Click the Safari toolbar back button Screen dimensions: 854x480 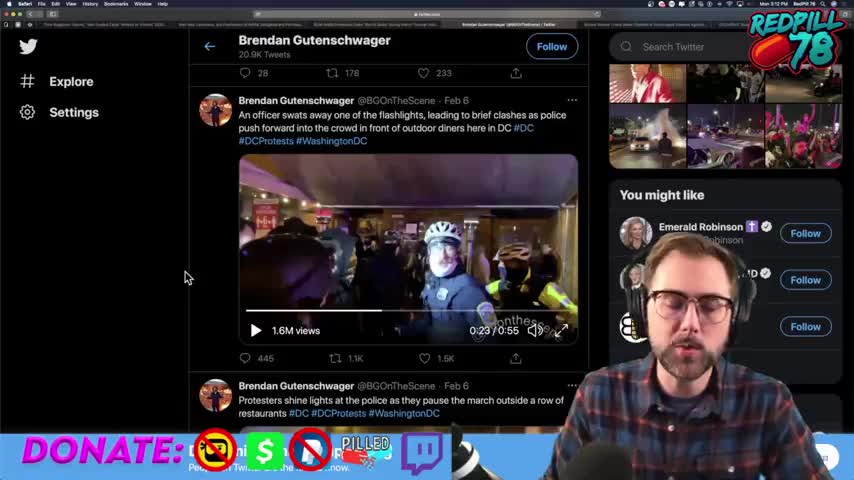pyautogui.click(x=30, y=14)
